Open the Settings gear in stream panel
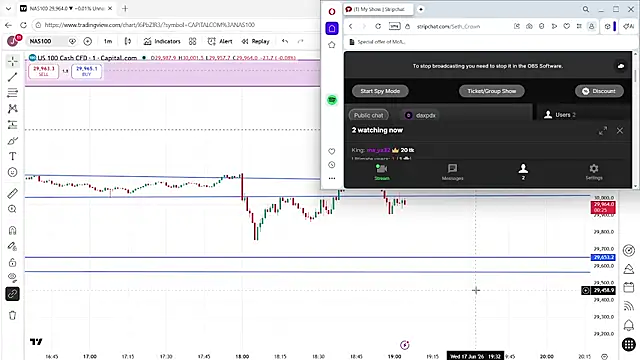The width and height of the screenshot is (640, 360). pos(594,172)
